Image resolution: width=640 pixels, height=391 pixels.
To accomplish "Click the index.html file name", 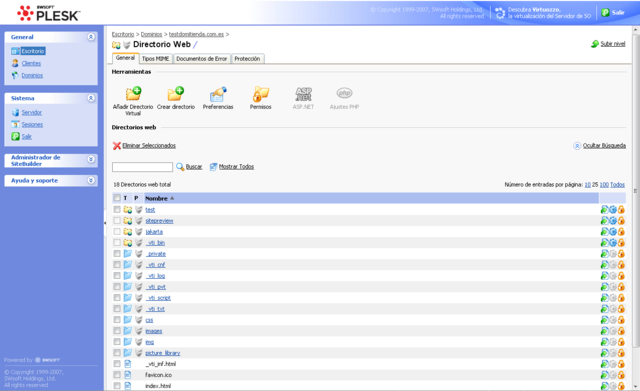I will tap(158, 386).
